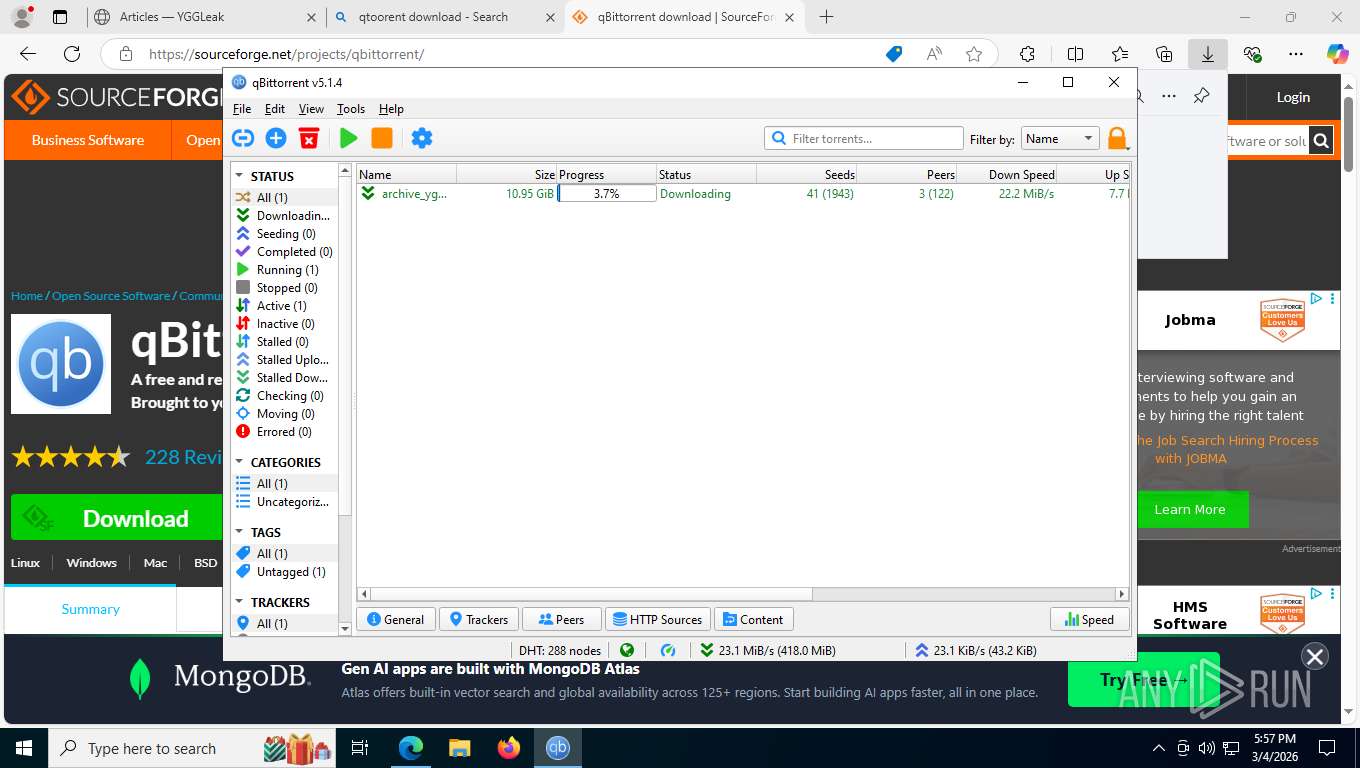The height and width of the screenshot is (768, 1360).
Task: Click the upload speed status bar entry
Action: pyautogui.click(x=975, y=650)
